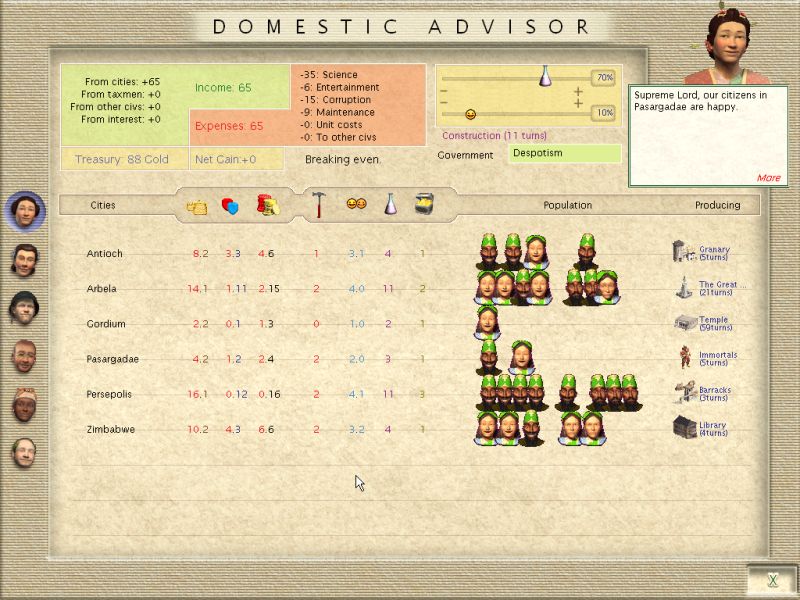Click the Treasury: 88 Gold box
The height and width of the screenshot is (600, 800).
[x=124, y=159]
